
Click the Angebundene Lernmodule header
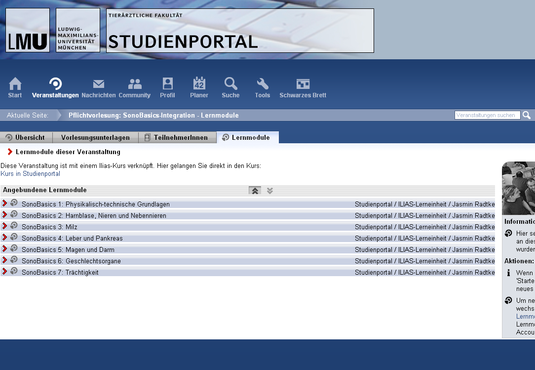[x=45, y=190]
